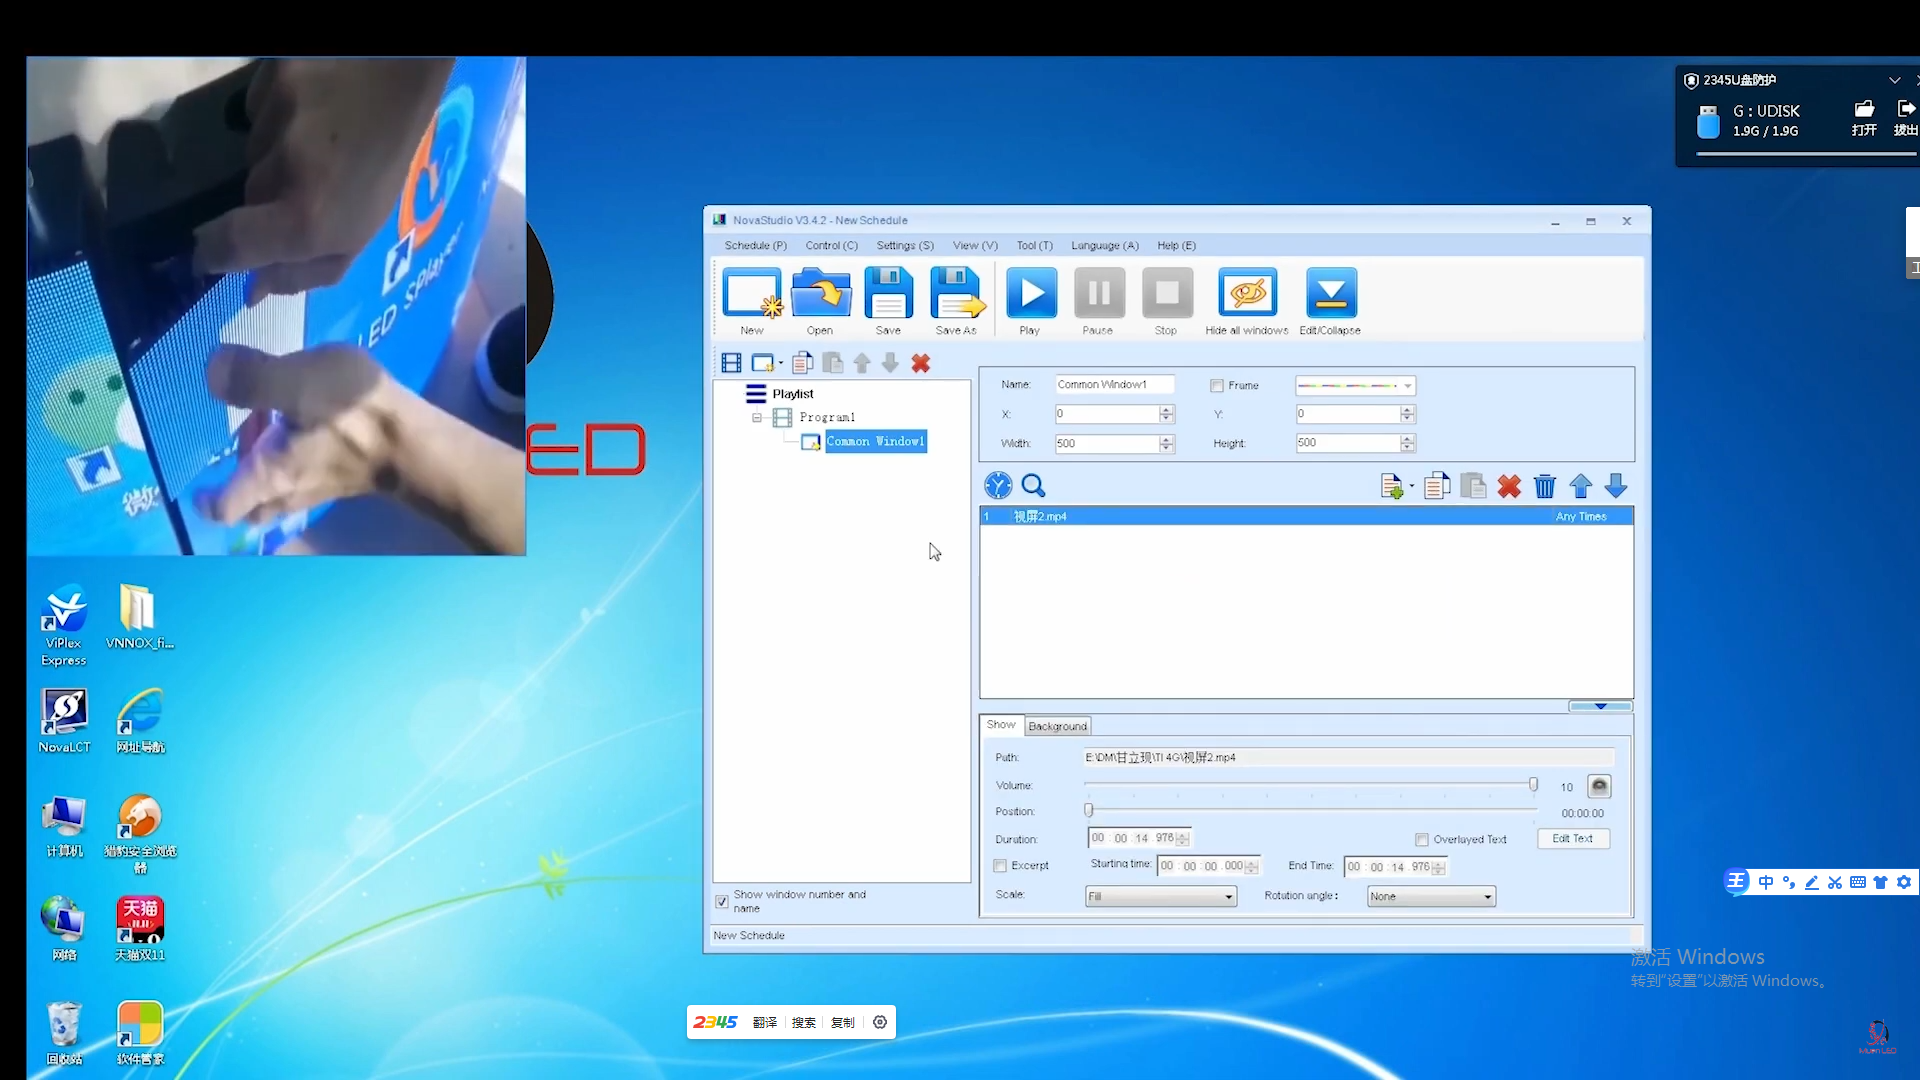
Task: Copy the selected media item
Action: point(1437,486)
